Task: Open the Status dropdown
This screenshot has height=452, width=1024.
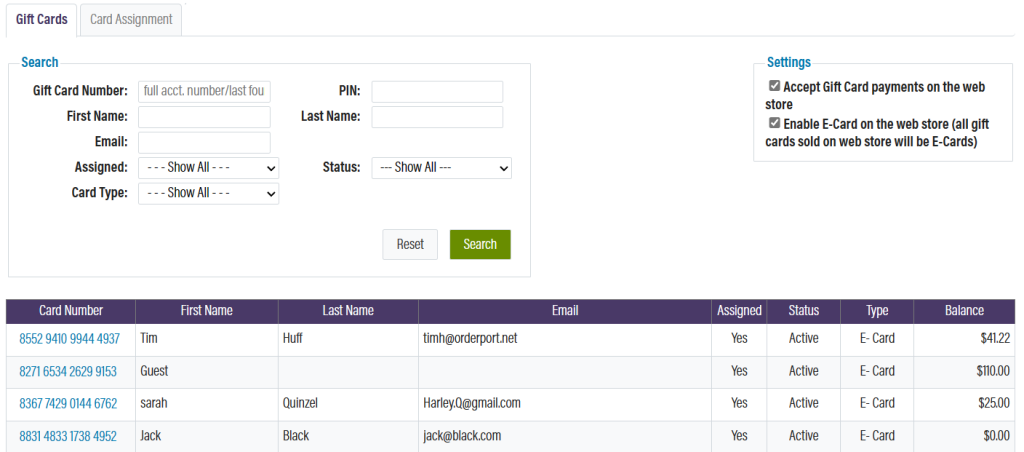Action: click(441, 168)
